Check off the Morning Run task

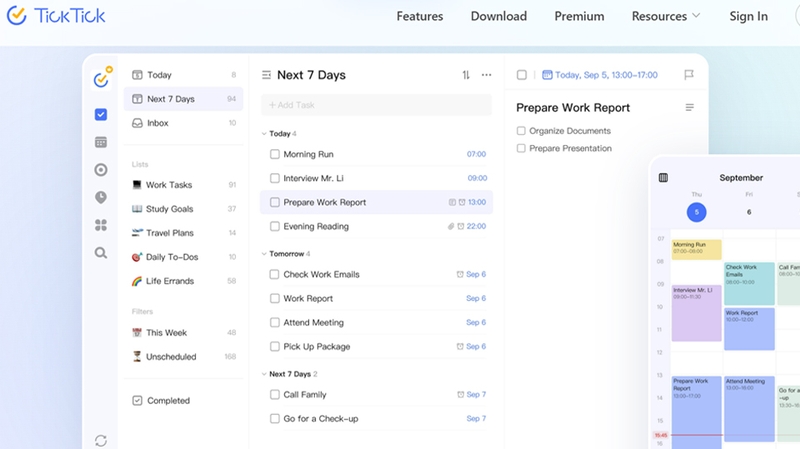[x=274, y=154]
